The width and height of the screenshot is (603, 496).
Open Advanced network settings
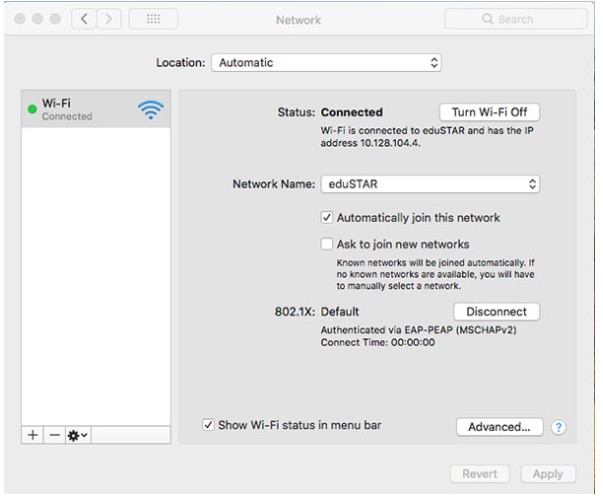[x=499, y=427]
